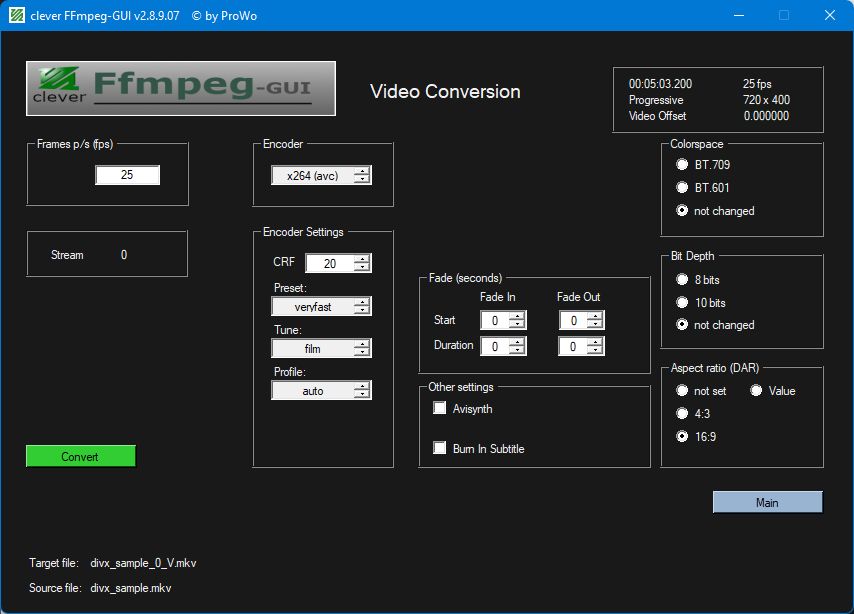Increase Fade In Duration value

tap(517, 342)
